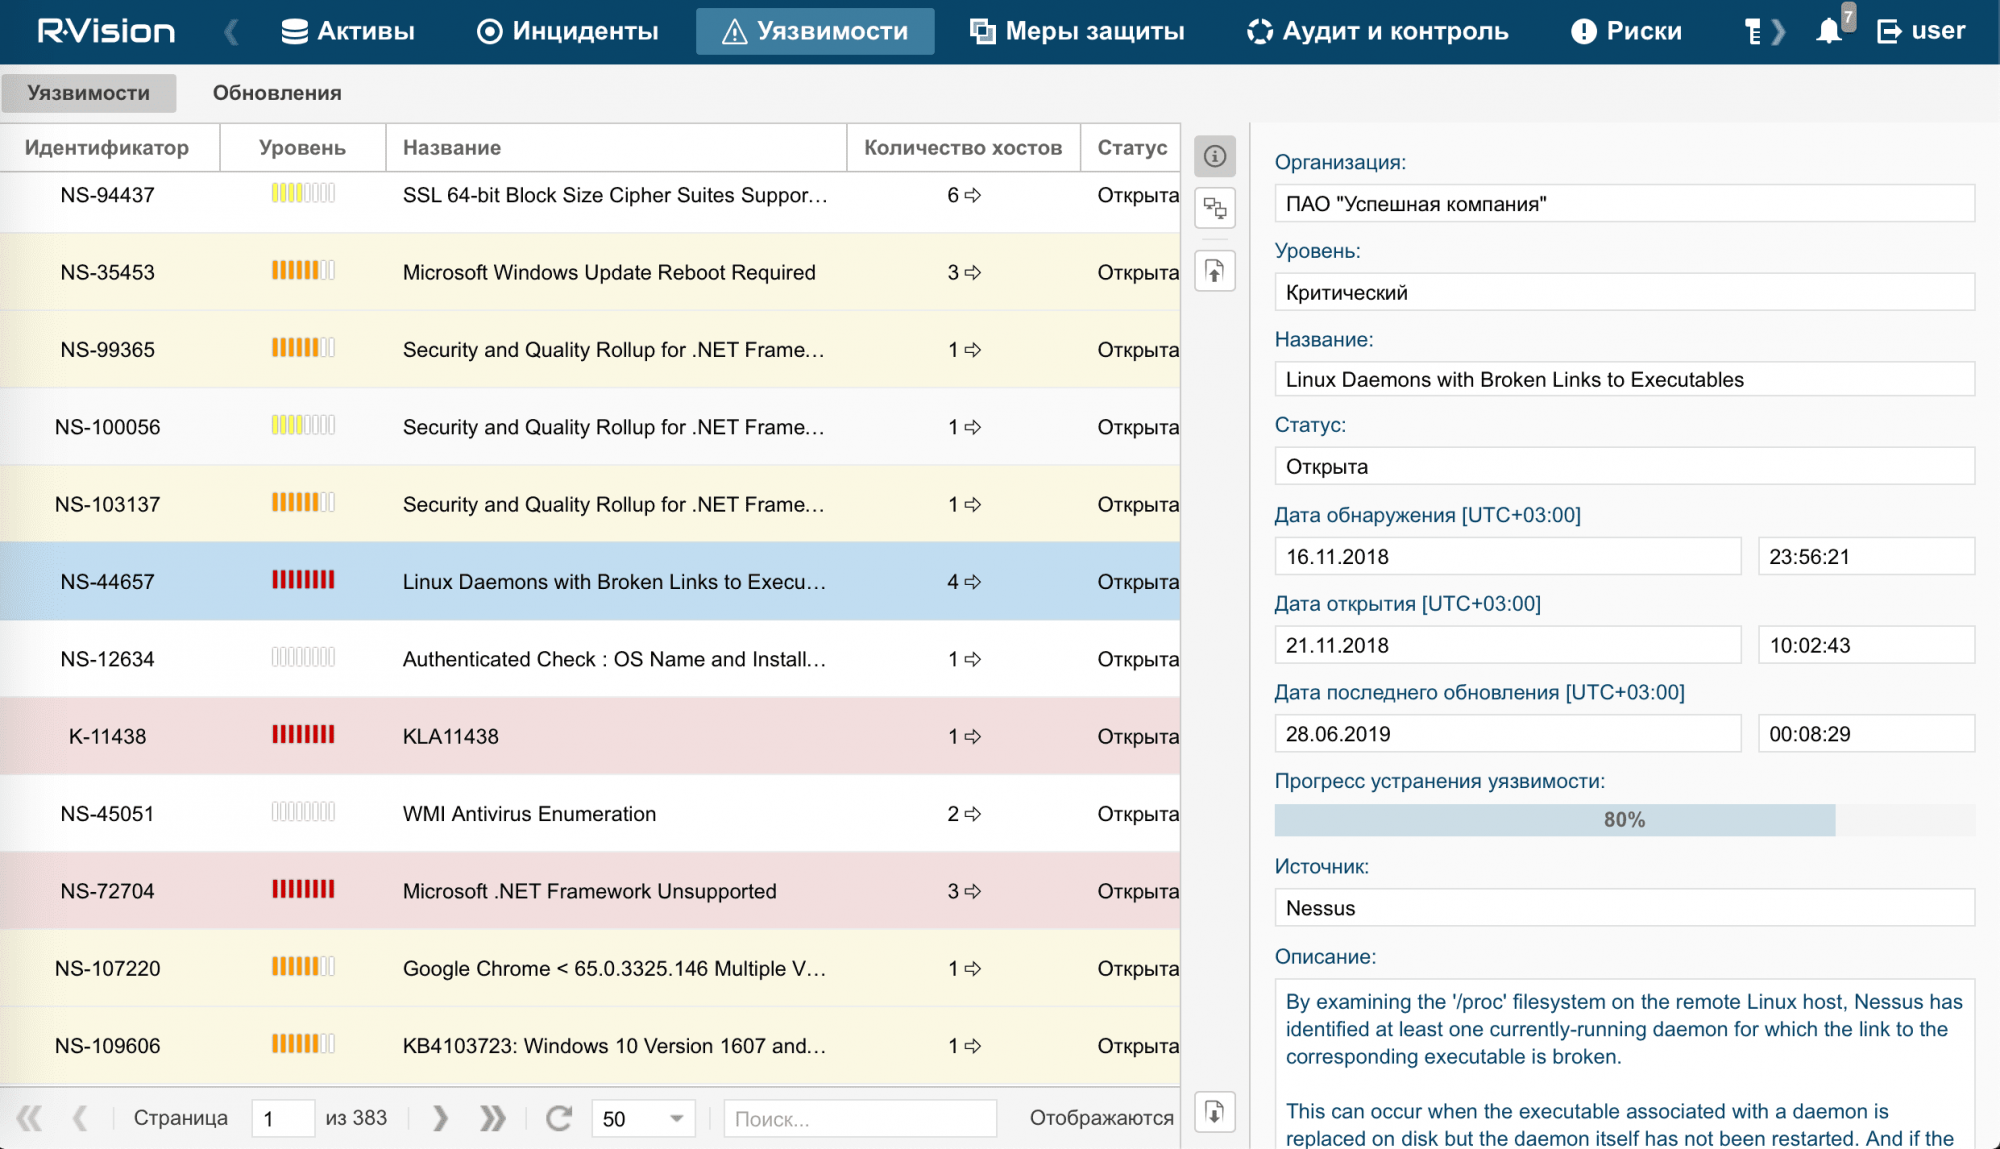Image resolution: width=2000 pixels, height=1149 pixels.
Task: Go to the next page
Action: pyautogui.click(x=440, y=1118)
